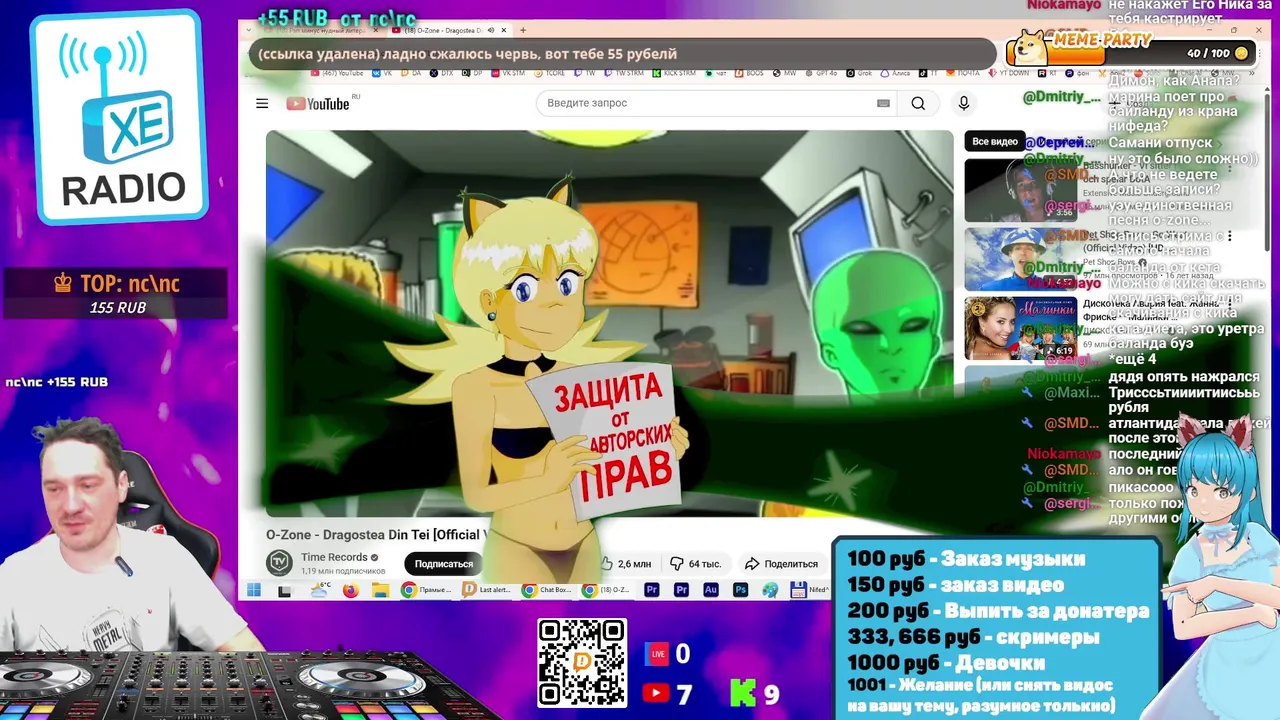
Task: Open the Алиса bookmark
Action: [x=894, y=73]
